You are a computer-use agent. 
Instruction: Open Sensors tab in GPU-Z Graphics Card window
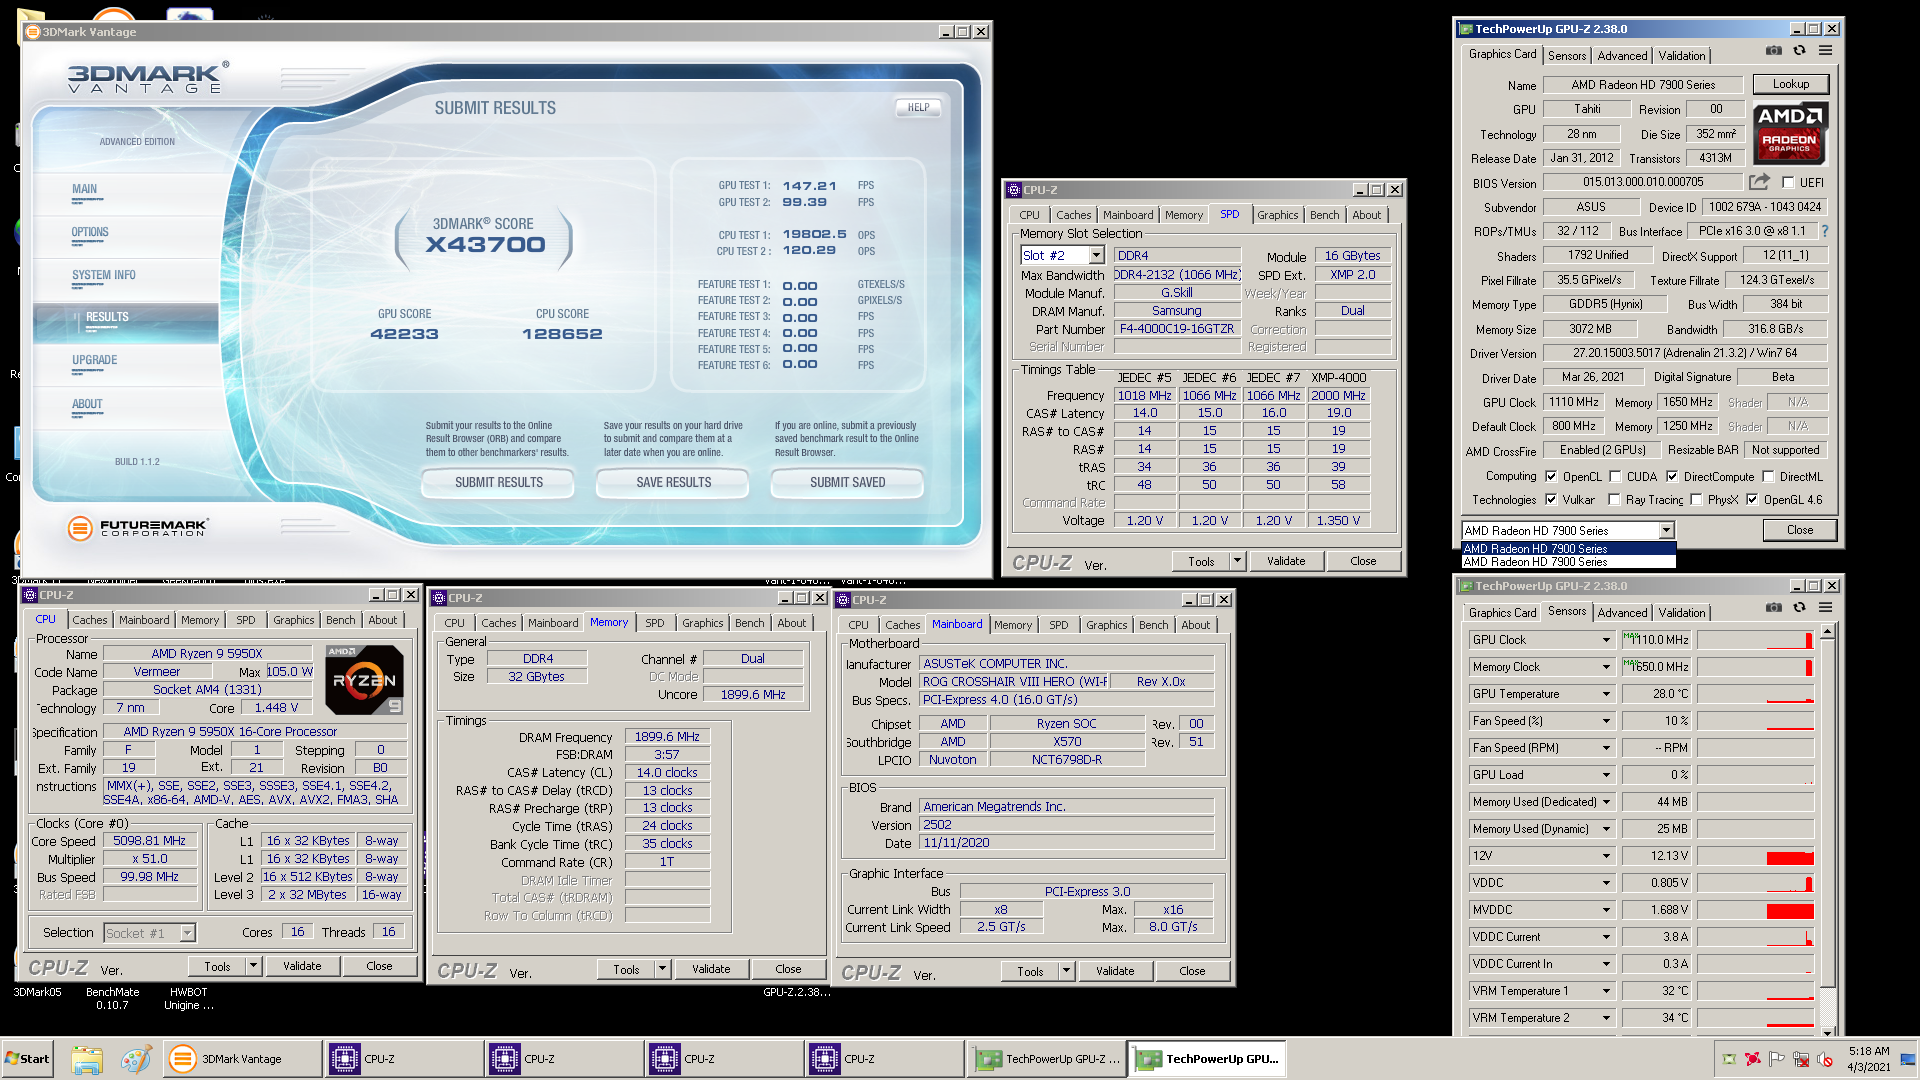[1566, 56]
